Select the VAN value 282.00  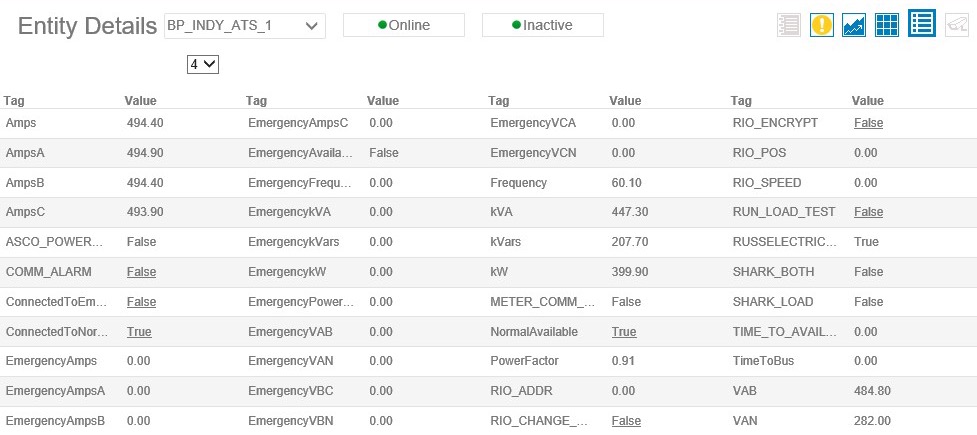pos(872,421)
